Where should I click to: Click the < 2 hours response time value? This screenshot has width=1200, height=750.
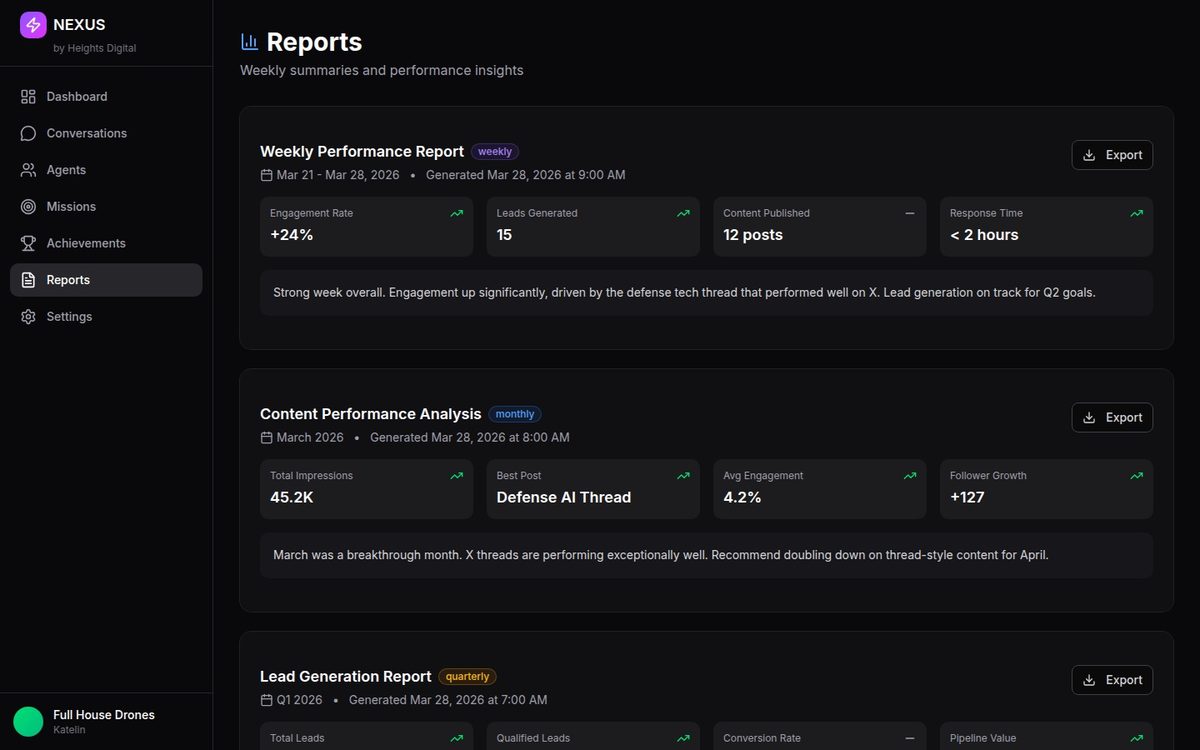click(984, 235)
